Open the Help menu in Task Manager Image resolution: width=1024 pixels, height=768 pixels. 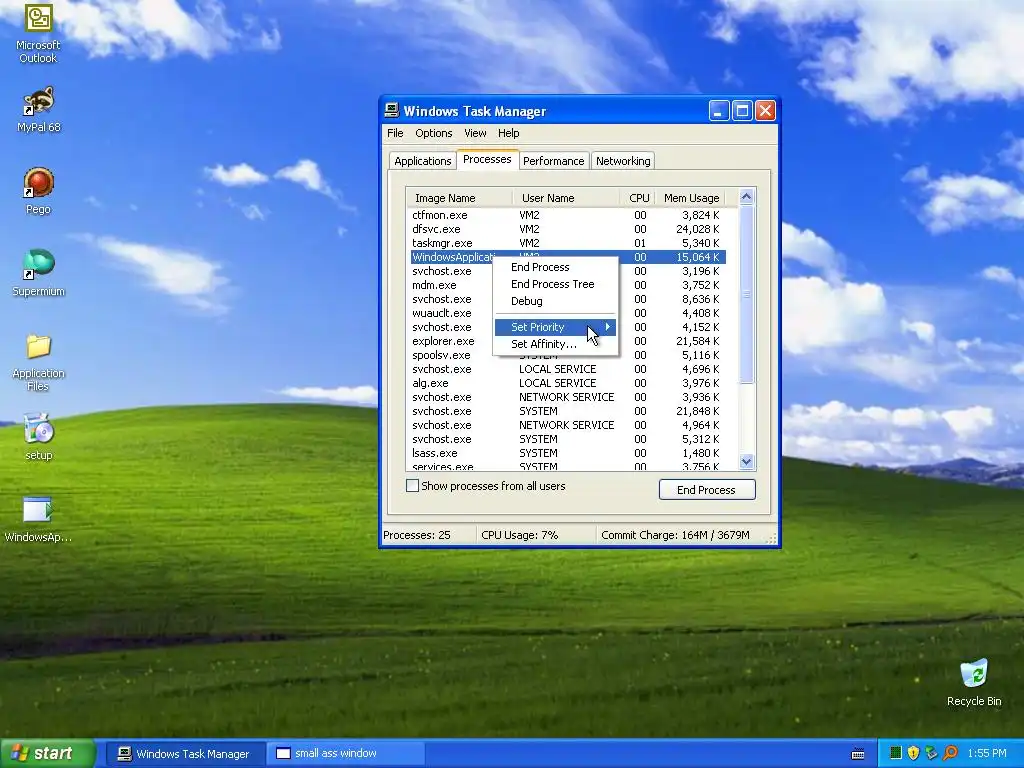(508, 133)
